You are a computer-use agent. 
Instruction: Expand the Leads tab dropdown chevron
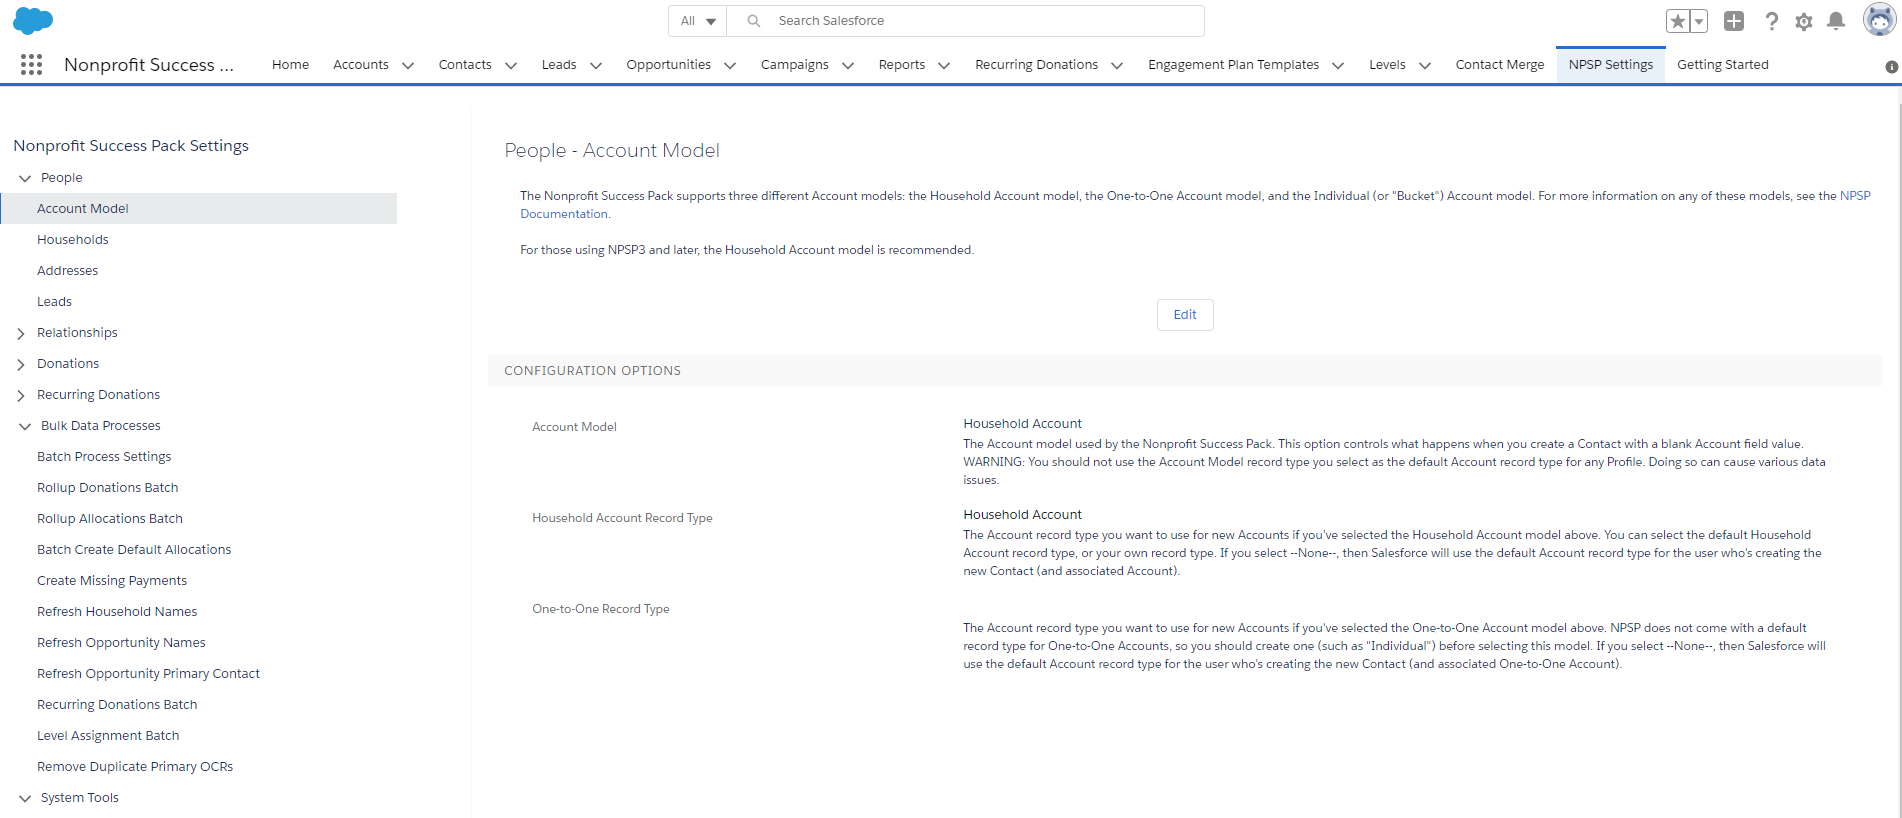coord(596,66)
